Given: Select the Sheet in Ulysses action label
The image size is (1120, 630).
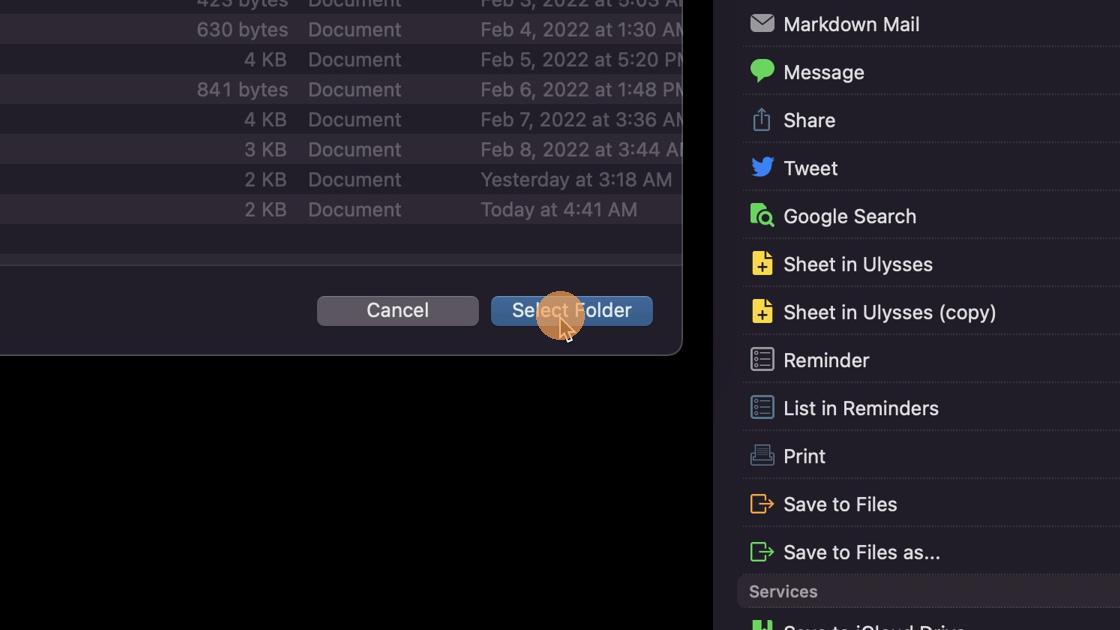Looking at the screenshot, I should point(858,264).
